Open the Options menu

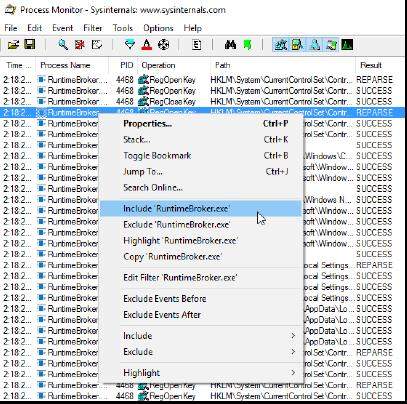click(158, 28)
